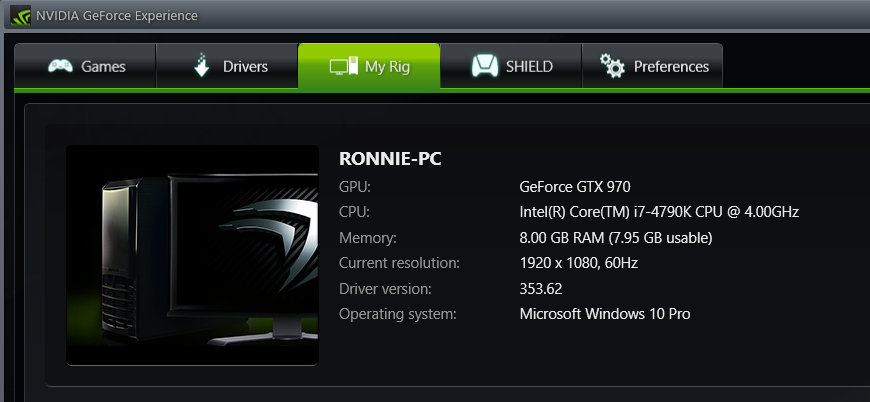The width and height of the screenshot is (870, 402).
Task: Switch to the Drivers tab
Action: tap(227, 66)
